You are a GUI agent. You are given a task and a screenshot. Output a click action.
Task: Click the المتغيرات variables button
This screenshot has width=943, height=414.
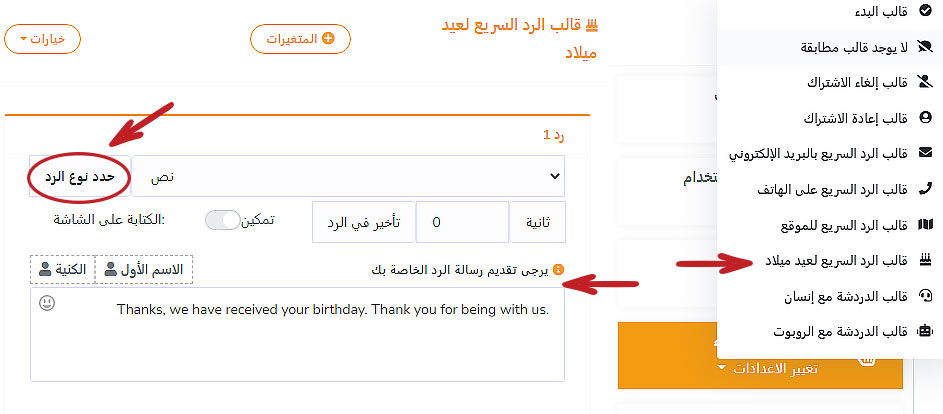tap(300, 39)
